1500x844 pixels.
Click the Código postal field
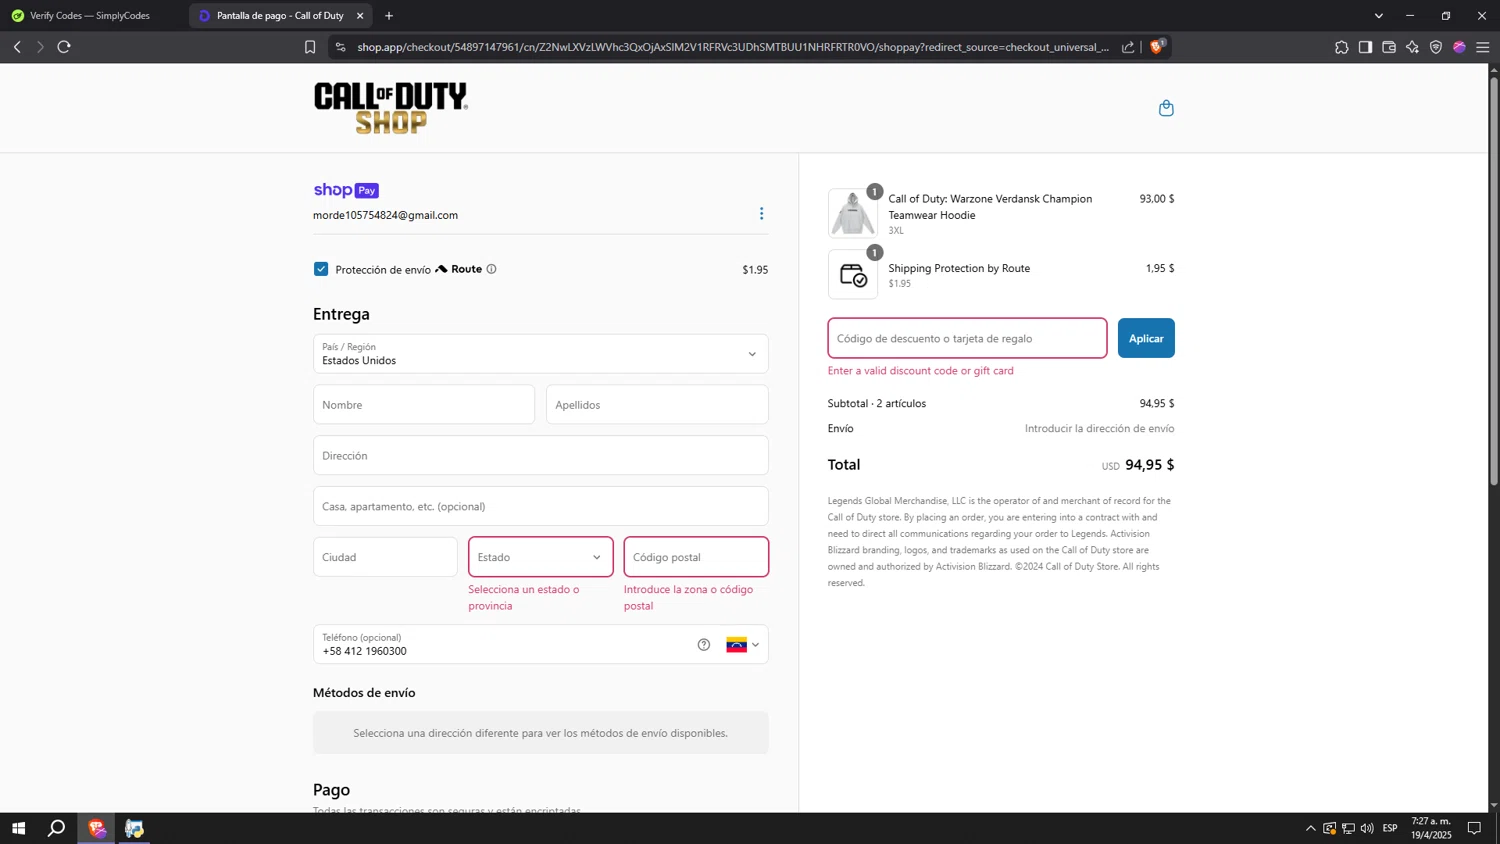(x=696, y=557)
